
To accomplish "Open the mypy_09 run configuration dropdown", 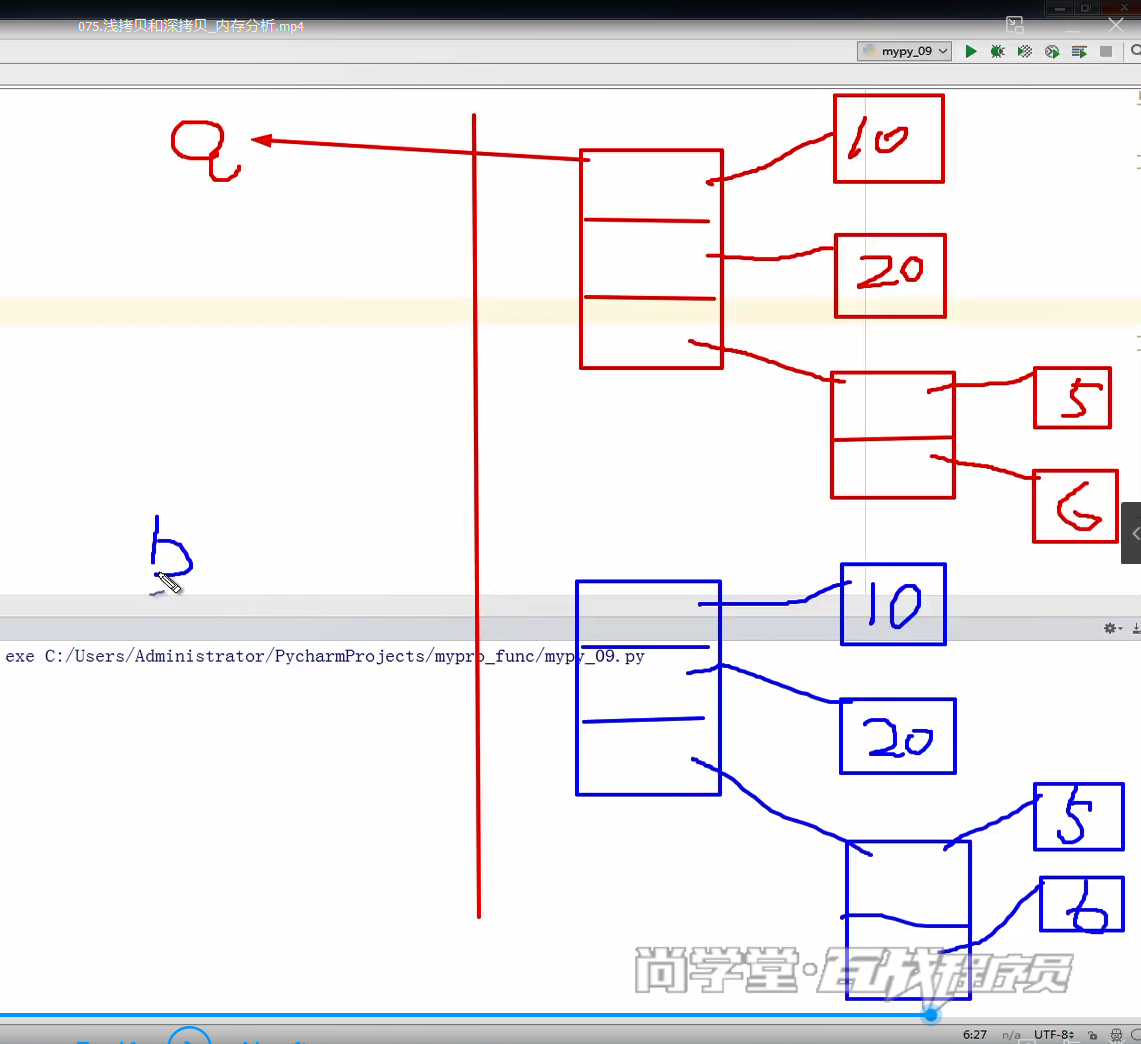I will pos(904,51).
